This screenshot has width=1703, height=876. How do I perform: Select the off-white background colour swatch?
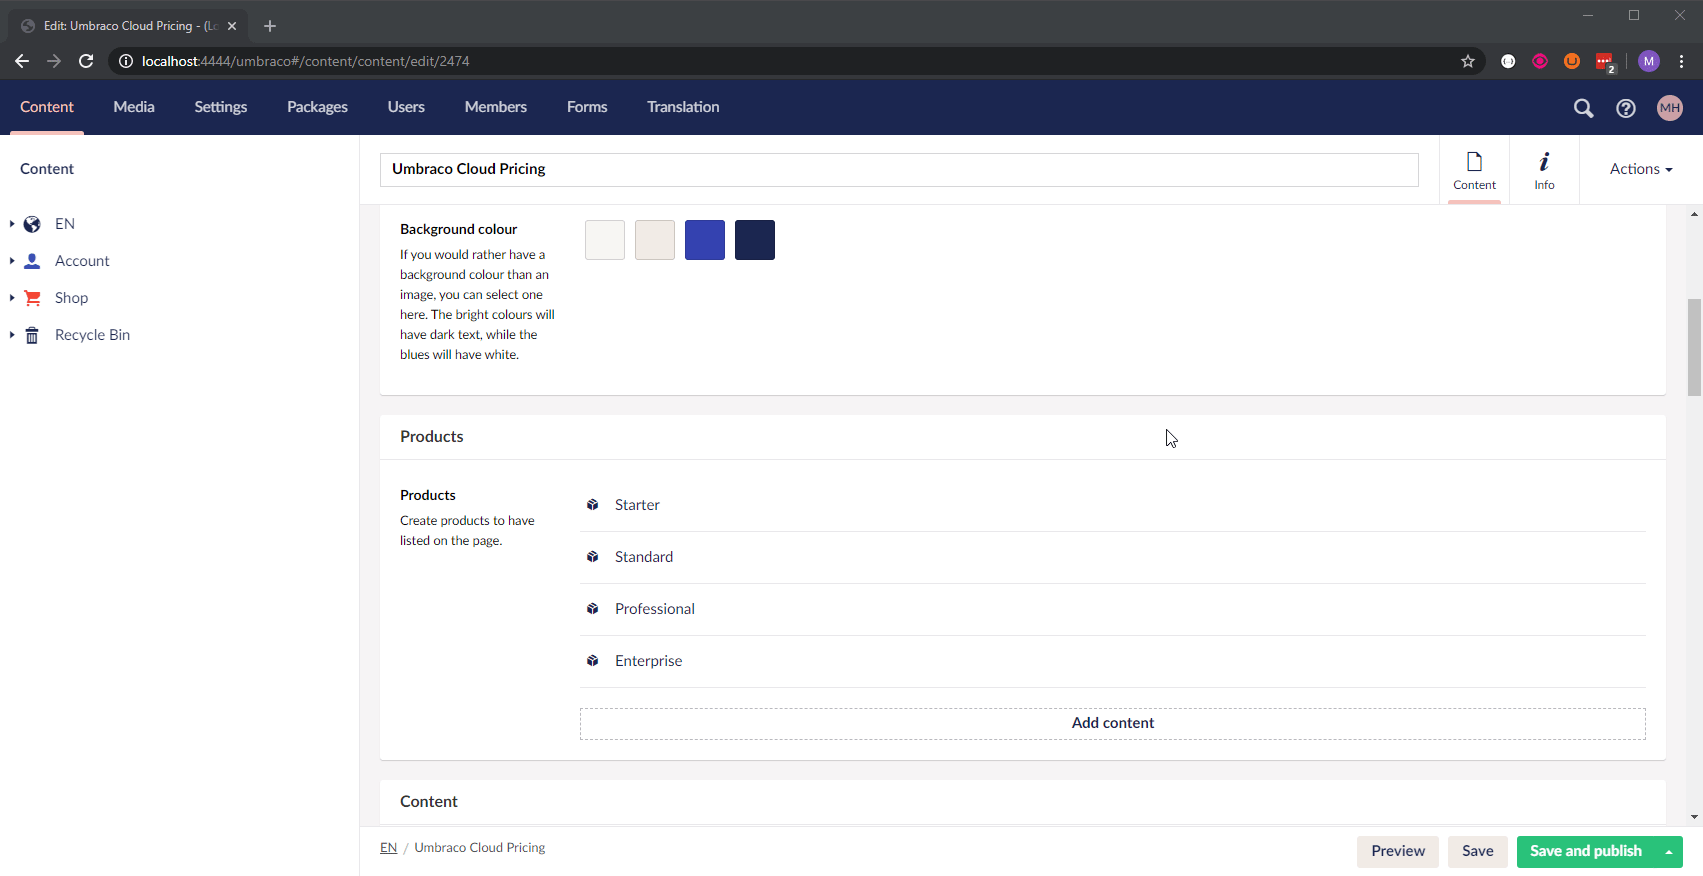pos(605,240)
